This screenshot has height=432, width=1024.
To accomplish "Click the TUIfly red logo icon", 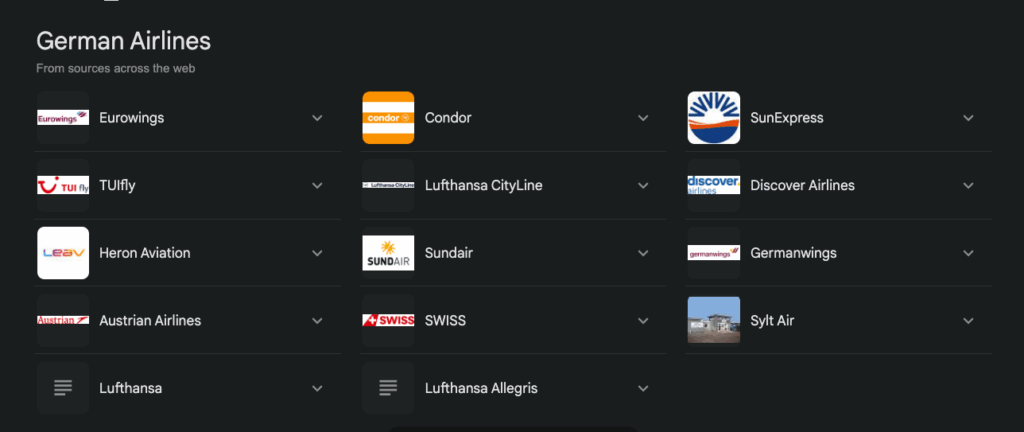I will click(x=63, y=186).
